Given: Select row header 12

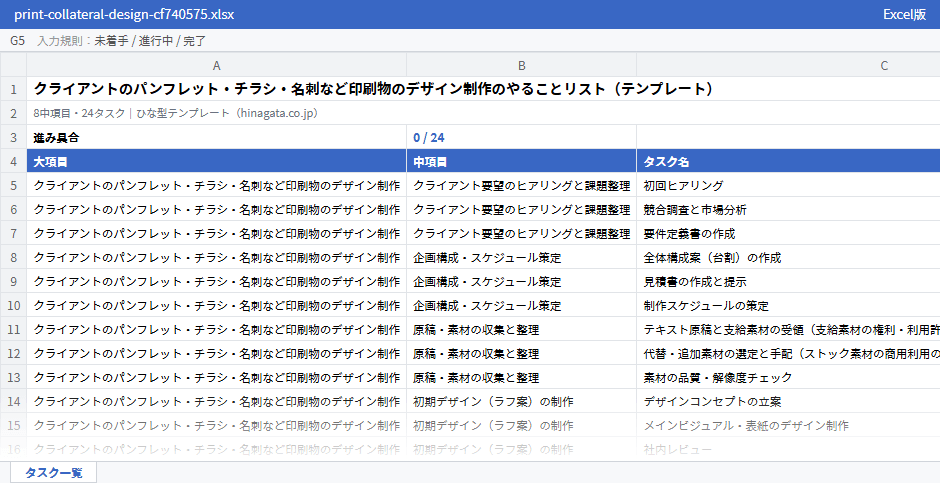Looking at the screenshot, I should (13, 353).
